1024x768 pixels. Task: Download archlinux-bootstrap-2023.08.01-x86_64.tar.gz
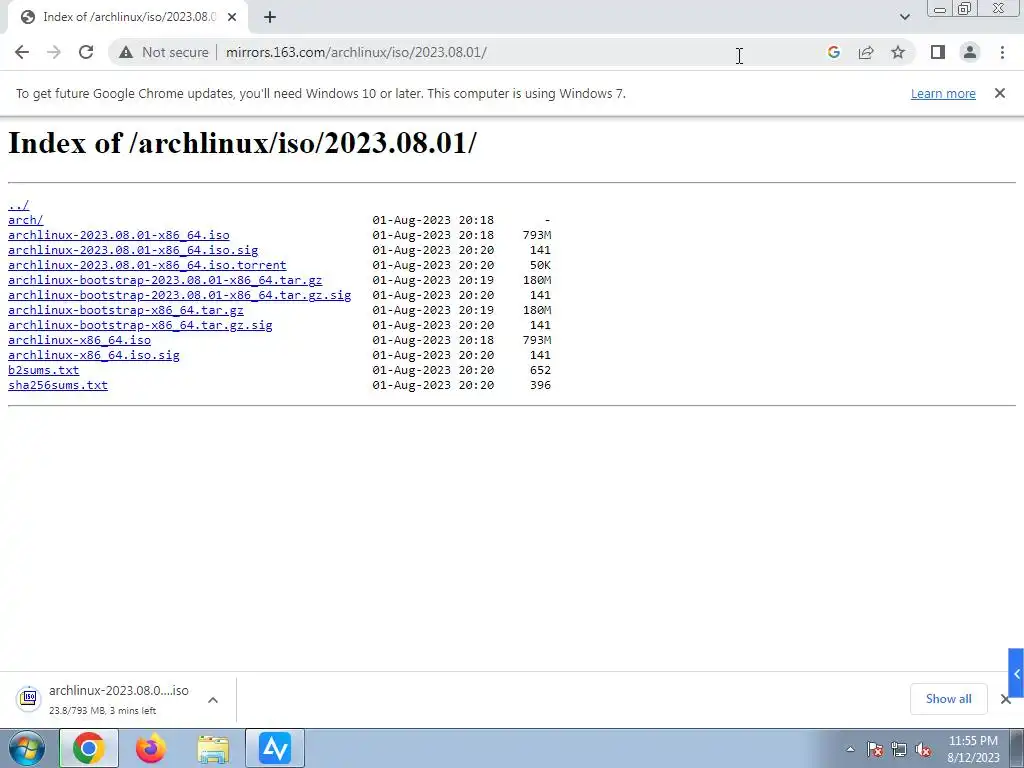165,280
